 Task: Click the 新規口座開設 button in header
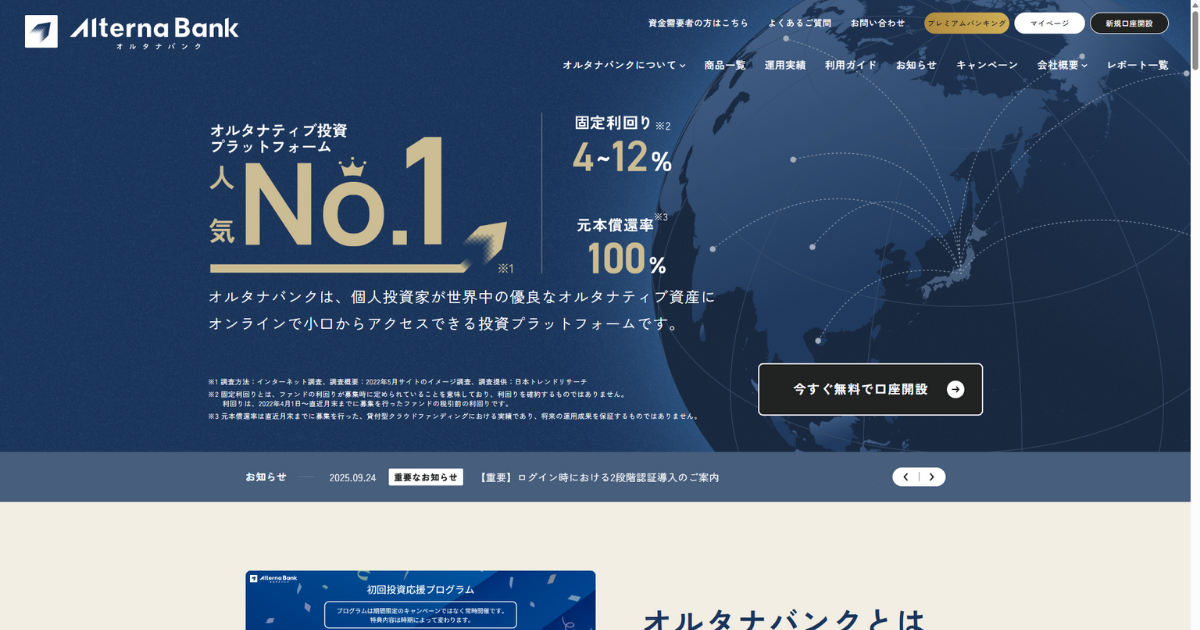[x=1129, y=23]
